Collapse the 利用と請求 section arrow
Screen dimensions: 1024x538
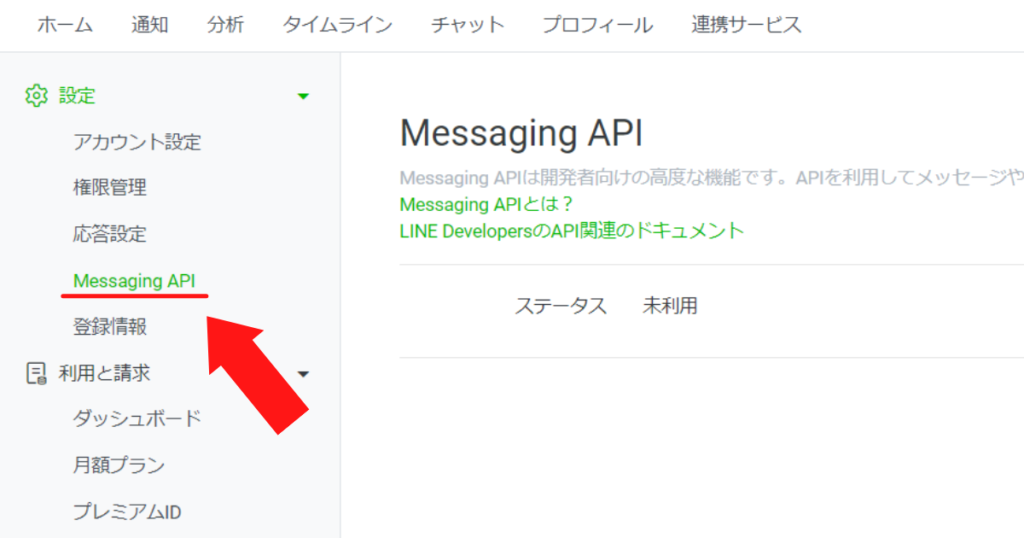click(x=303, y=374)
